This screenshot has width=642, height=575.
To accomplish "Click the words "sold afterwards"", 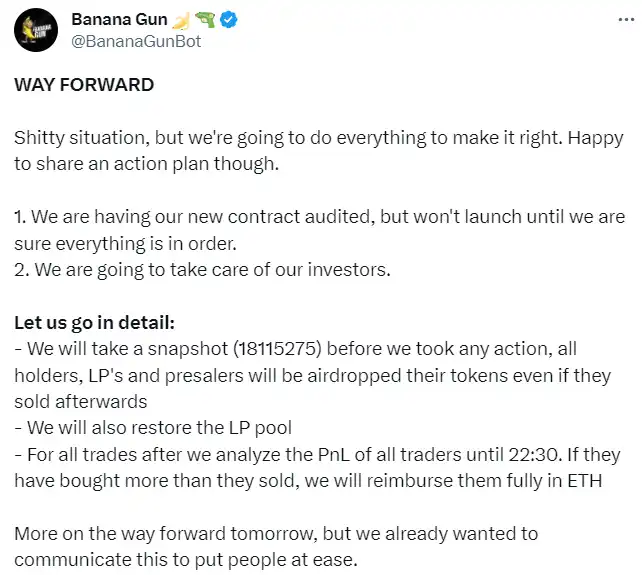I will pyautogui.click(x=80, y=402).
